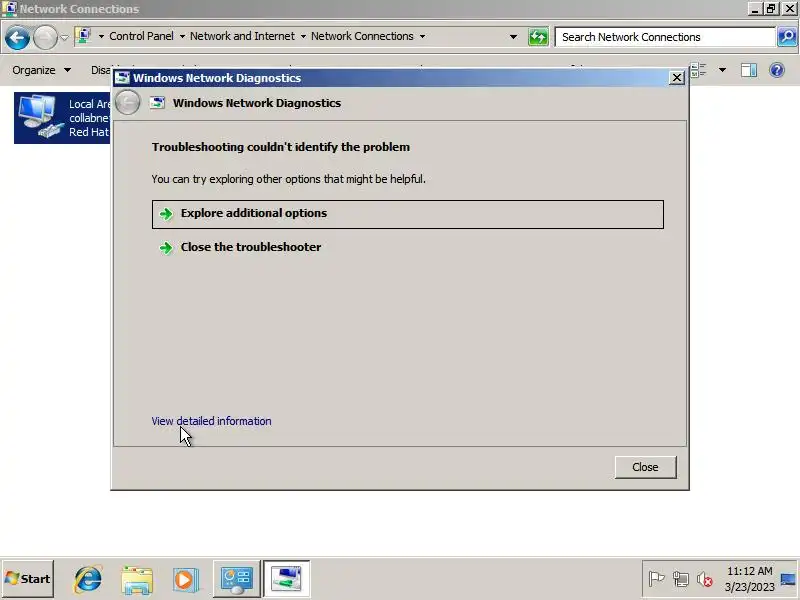Click Network and Internet breadcrumb

click(x=242, y=36)
